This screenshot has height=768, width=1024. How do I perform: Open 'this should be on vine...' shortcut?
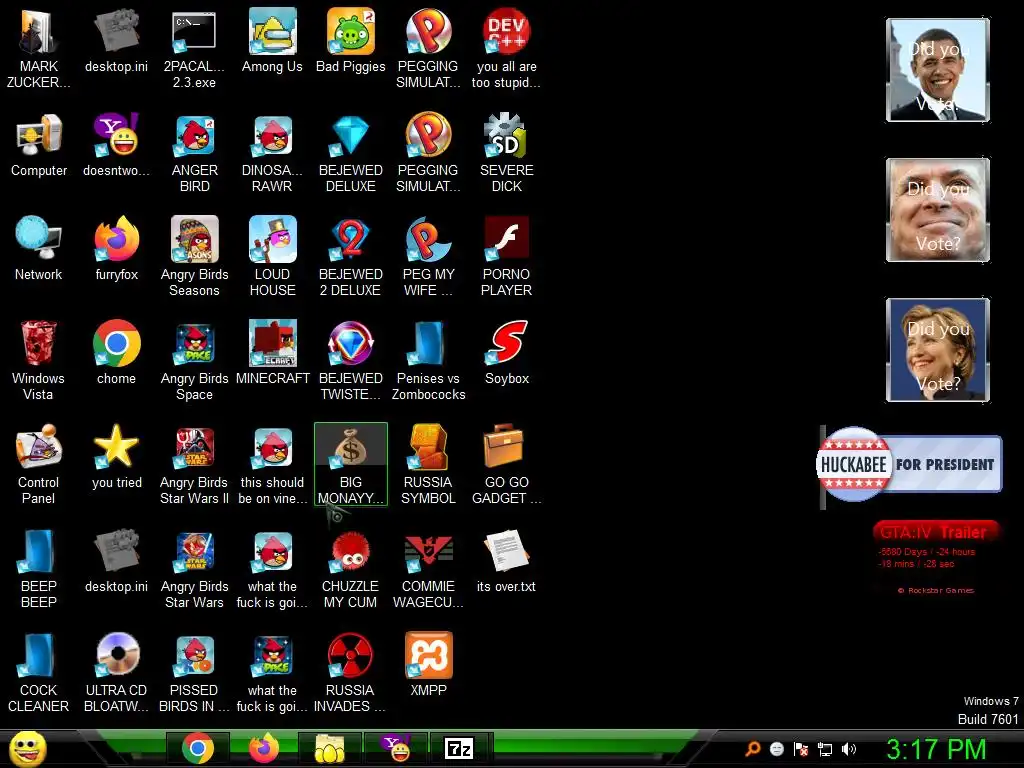click(x=272, y=465)
